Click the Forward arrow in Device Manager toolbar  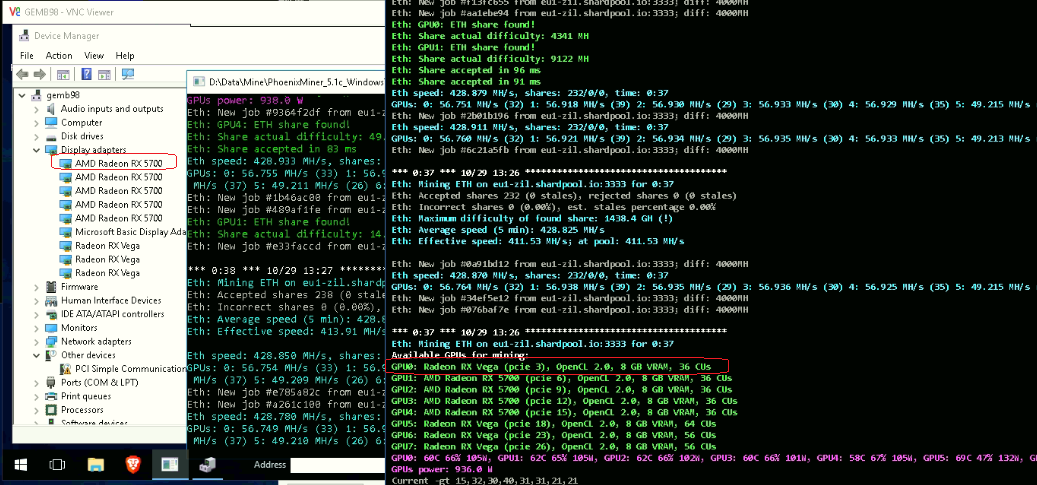39,74
